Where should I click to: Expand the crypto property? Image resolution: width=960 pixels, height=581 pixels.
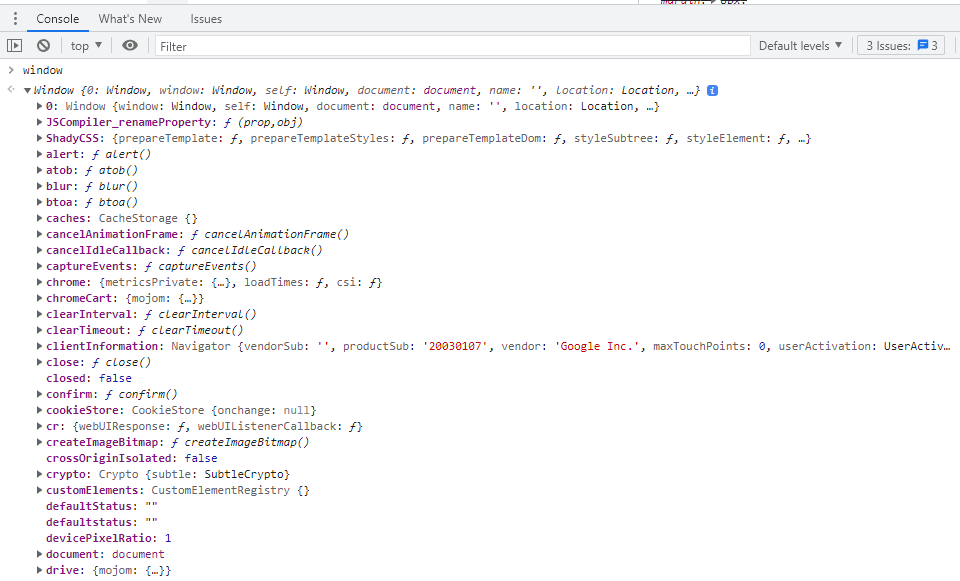point(37,474)
